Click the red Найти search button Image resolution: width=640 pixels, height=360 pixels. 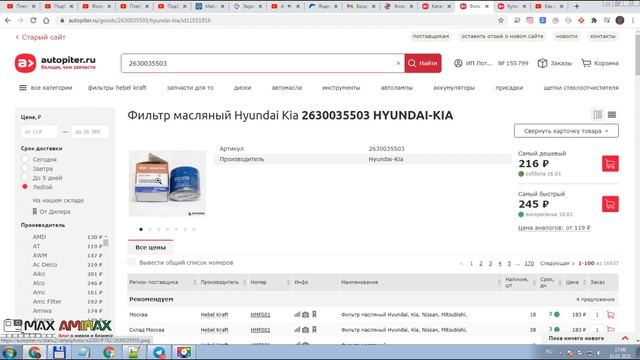423,63
